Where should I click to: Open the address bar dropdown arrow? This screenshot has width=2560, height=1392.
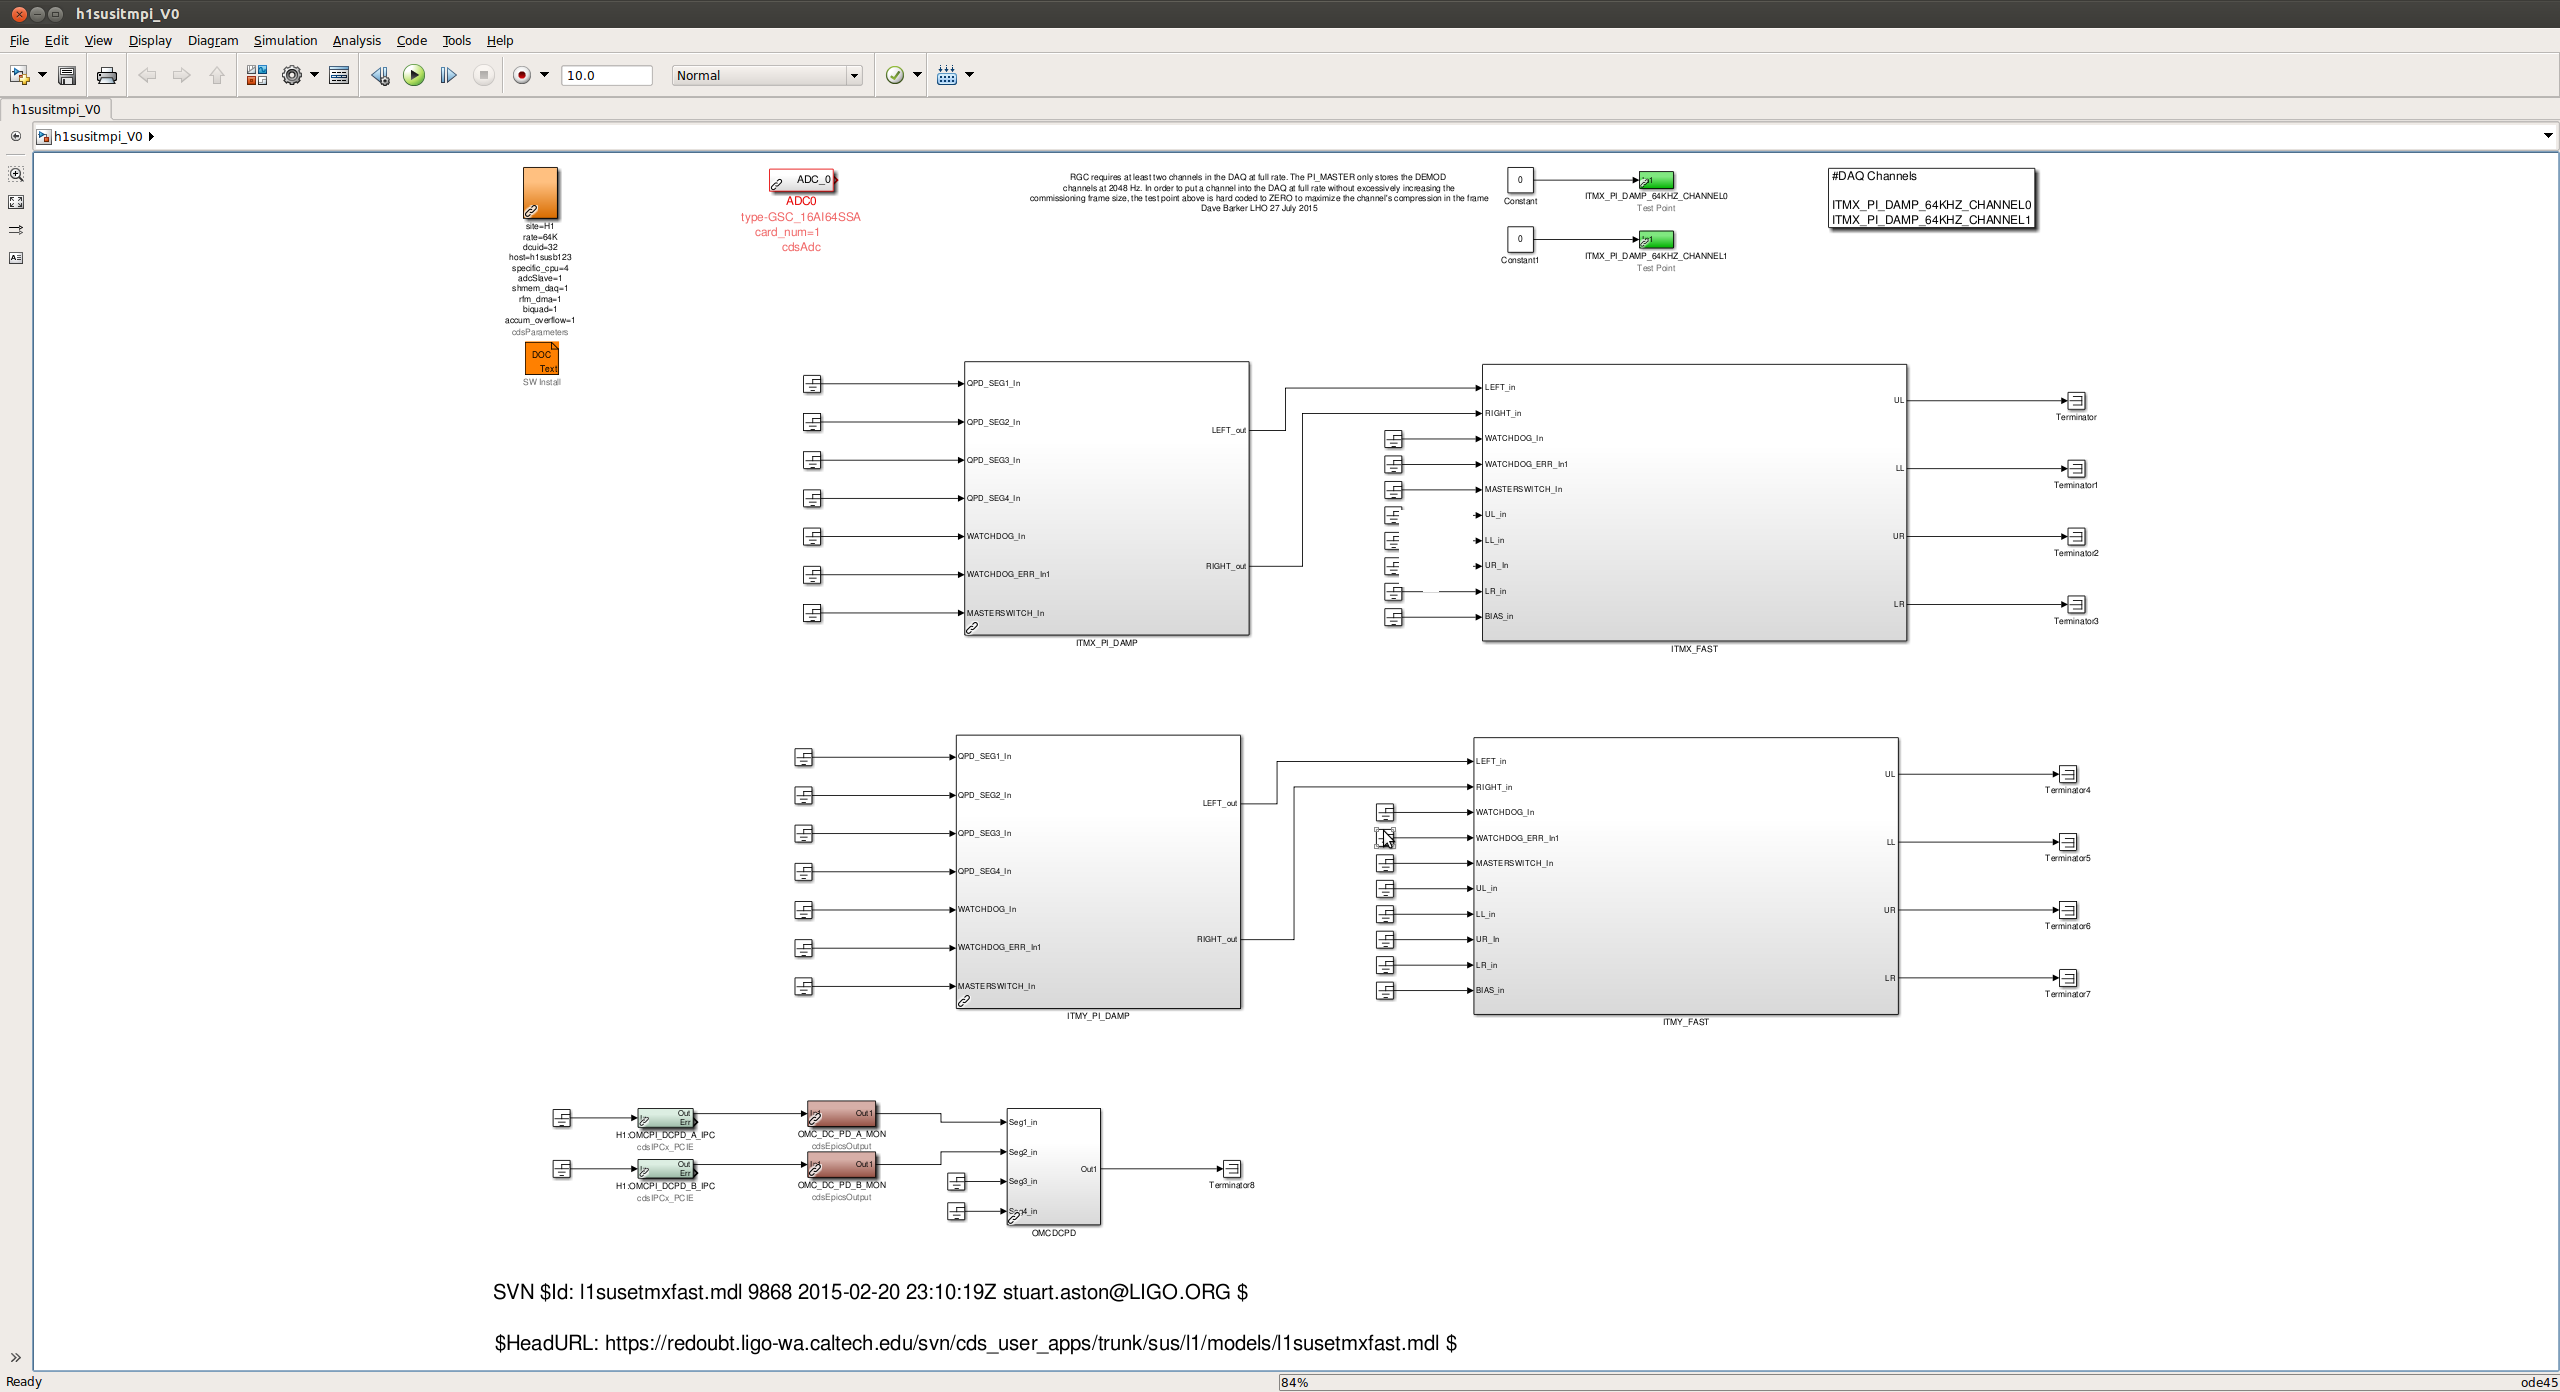click(x=2547, y=136)
